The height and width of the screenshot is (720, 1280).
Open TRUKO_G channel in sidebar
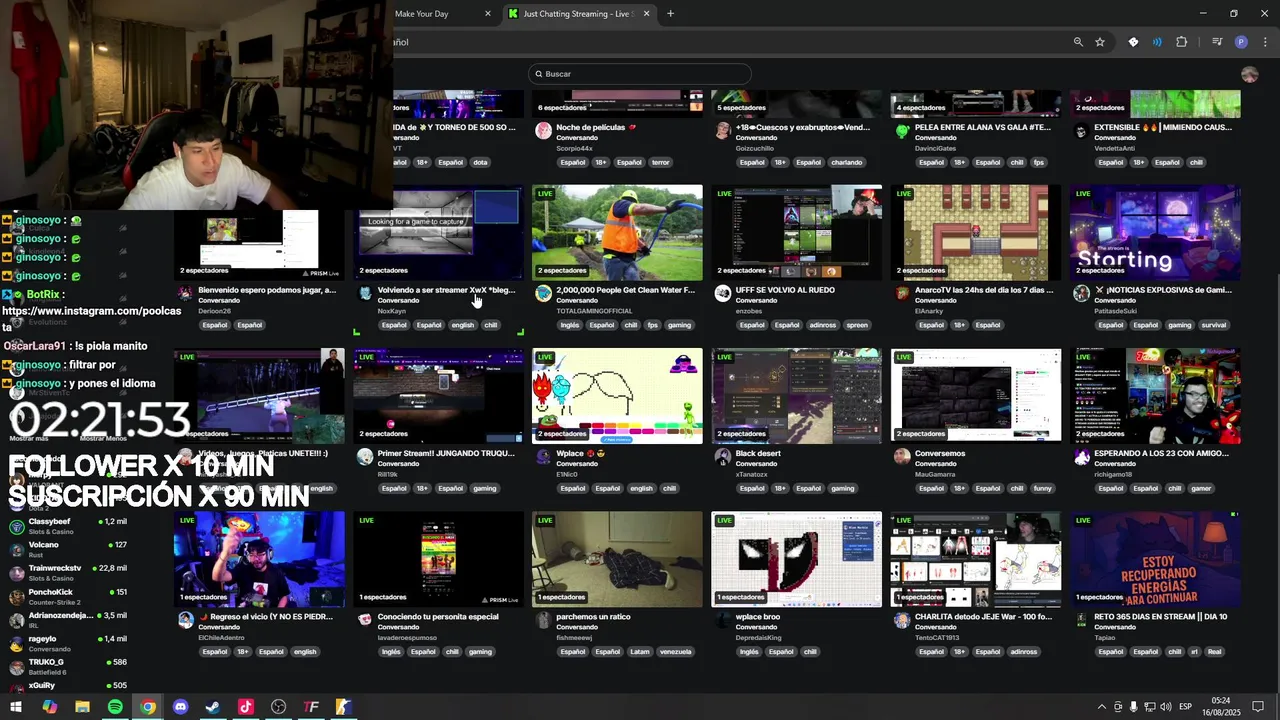[x=67, y=667]
